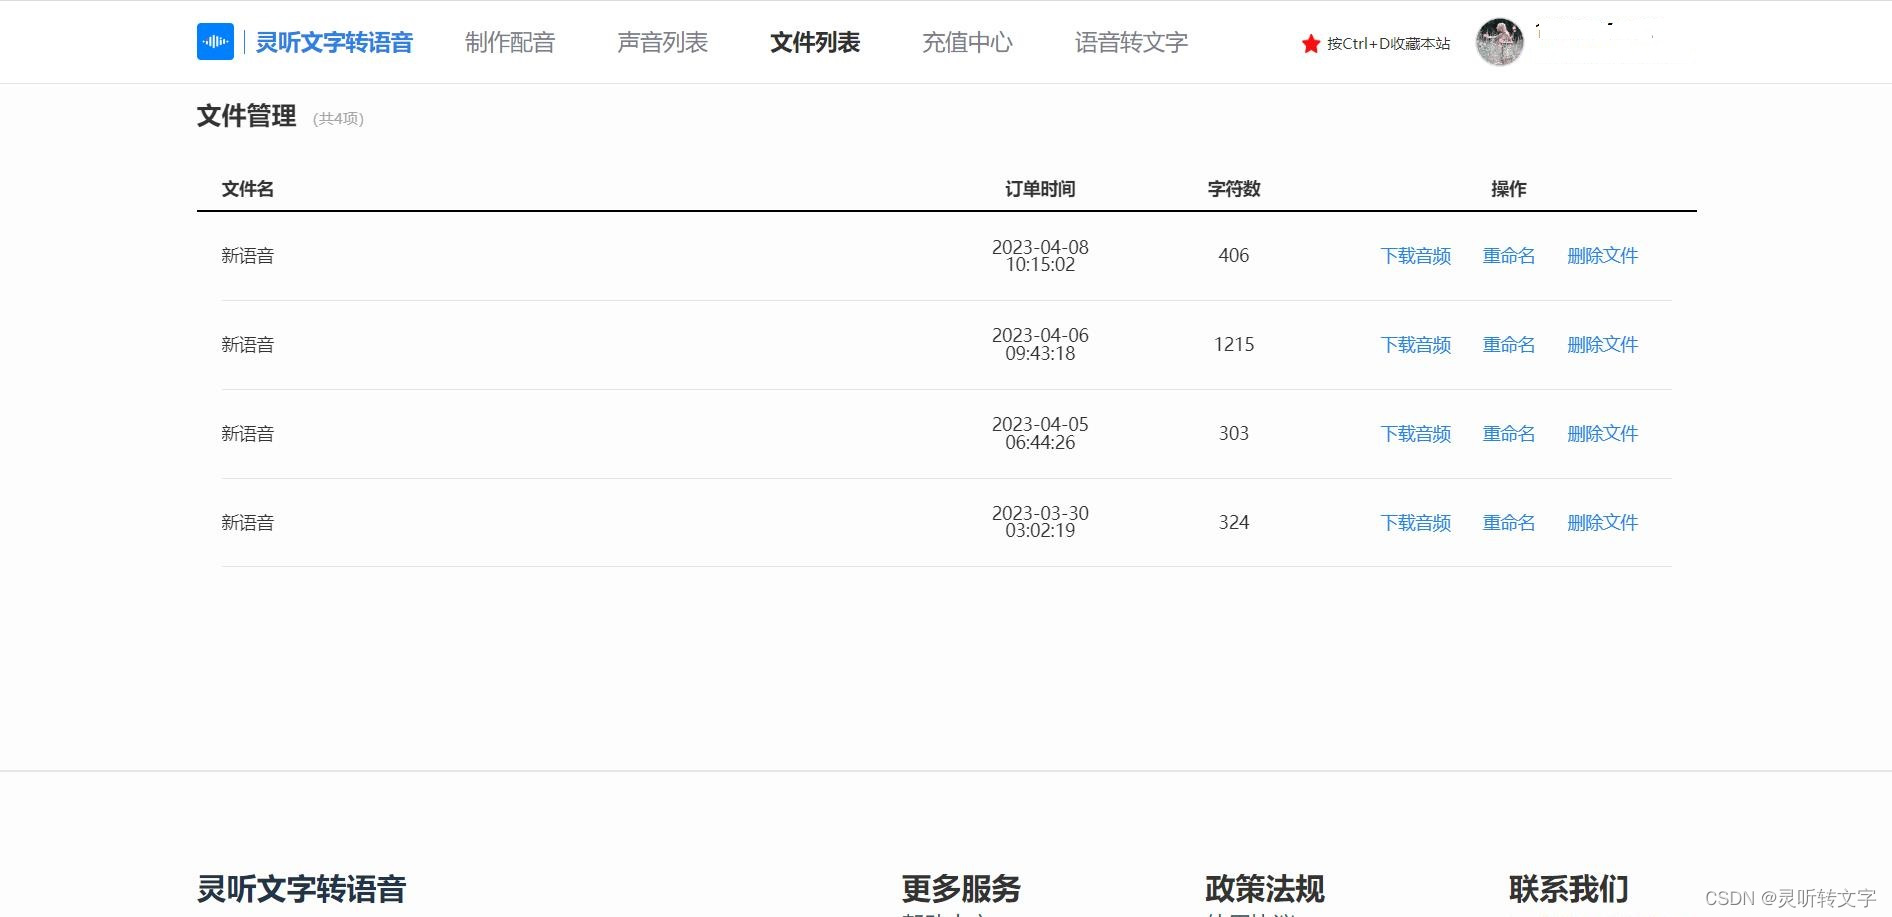1892x917 pixels.
Task: Click the 政策法规 footer heading
Action: point(1265,889)
